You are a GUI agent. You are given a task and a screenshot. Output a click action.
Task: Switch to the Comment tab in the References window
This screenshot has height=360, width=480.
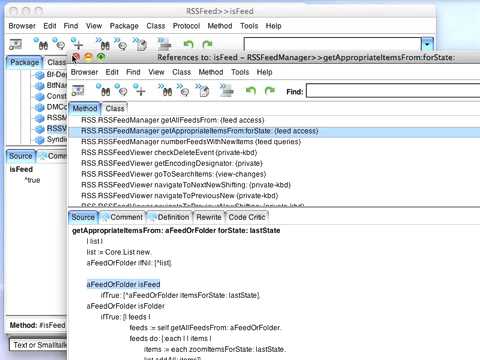pyautogui.click(x=123, y=217)
